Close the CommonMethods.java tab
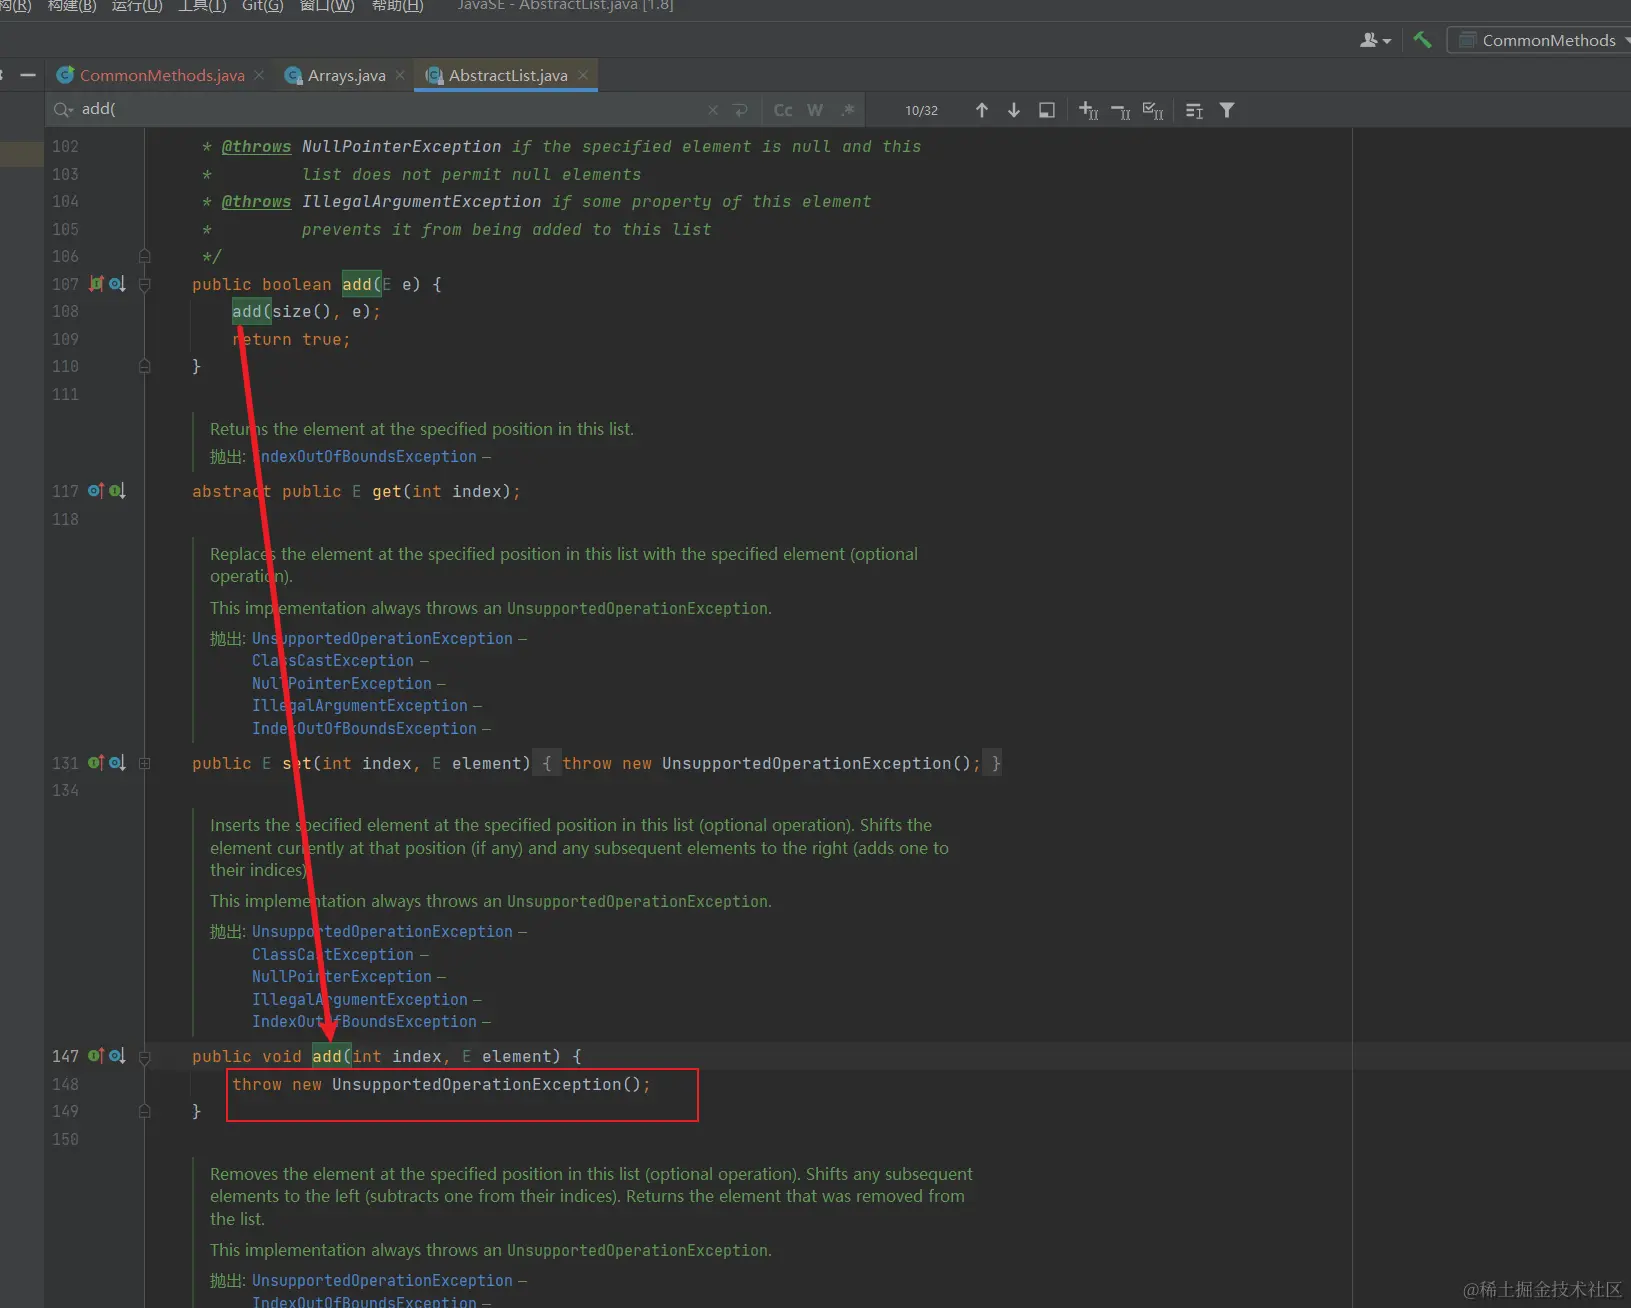 [x=259, y=75]
